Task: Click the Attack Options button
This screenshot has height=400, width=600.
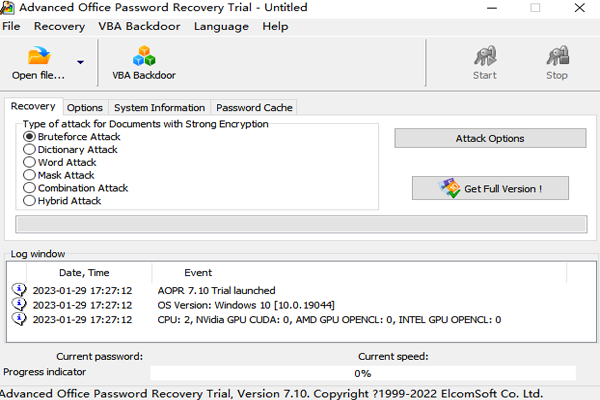Action: [x=490, y=138]
